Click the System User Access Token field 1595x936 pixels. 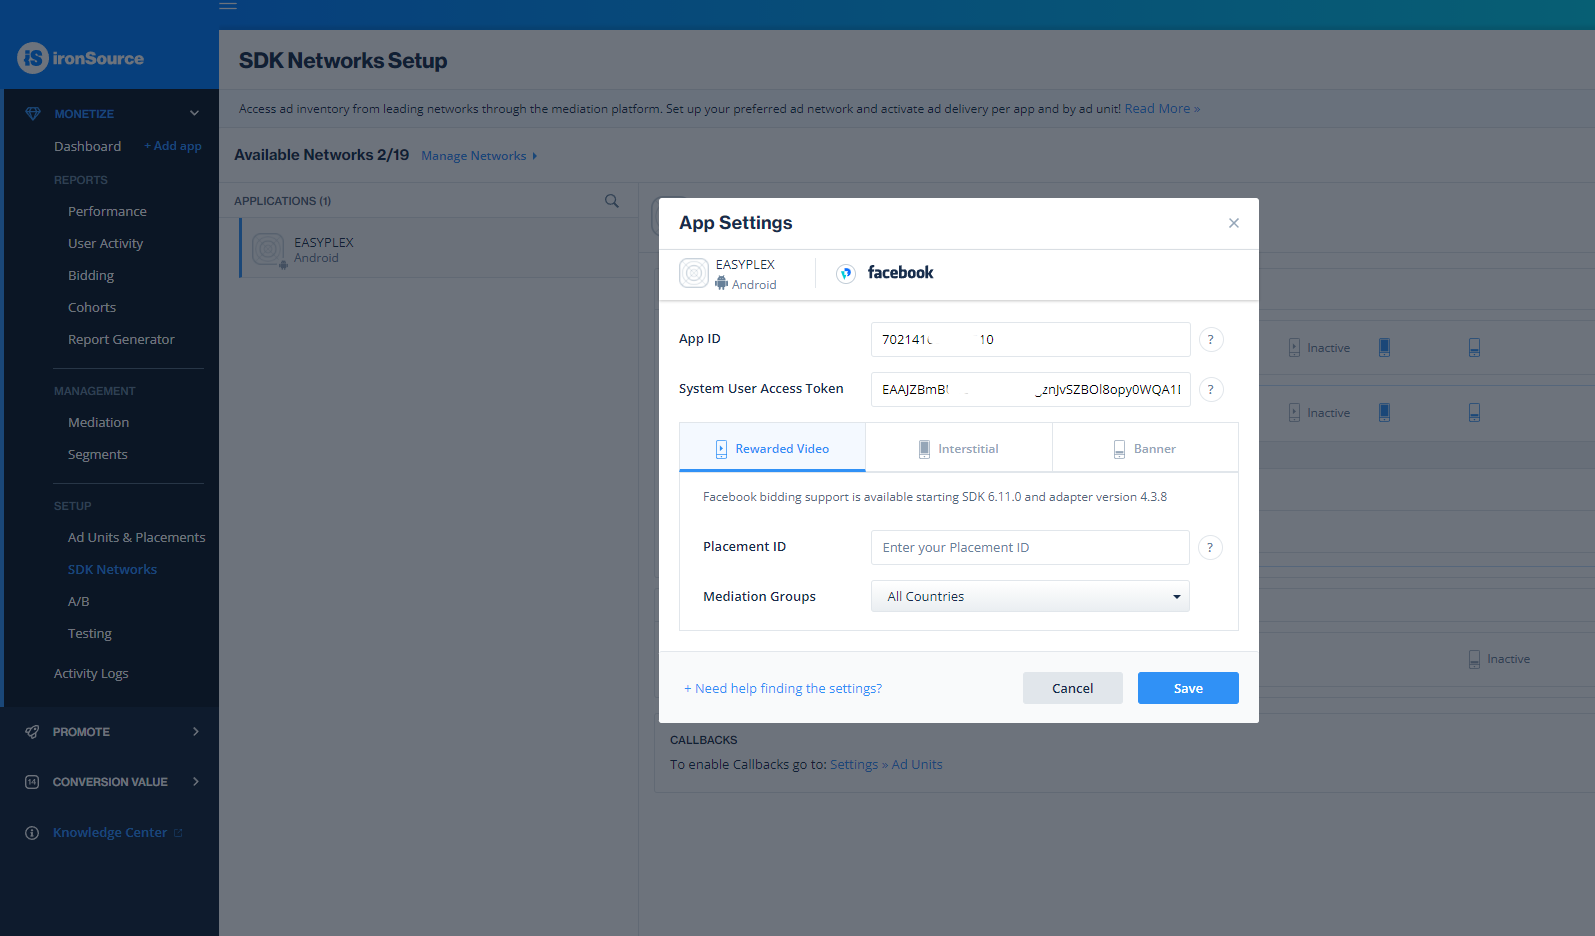click(1030, 389)
